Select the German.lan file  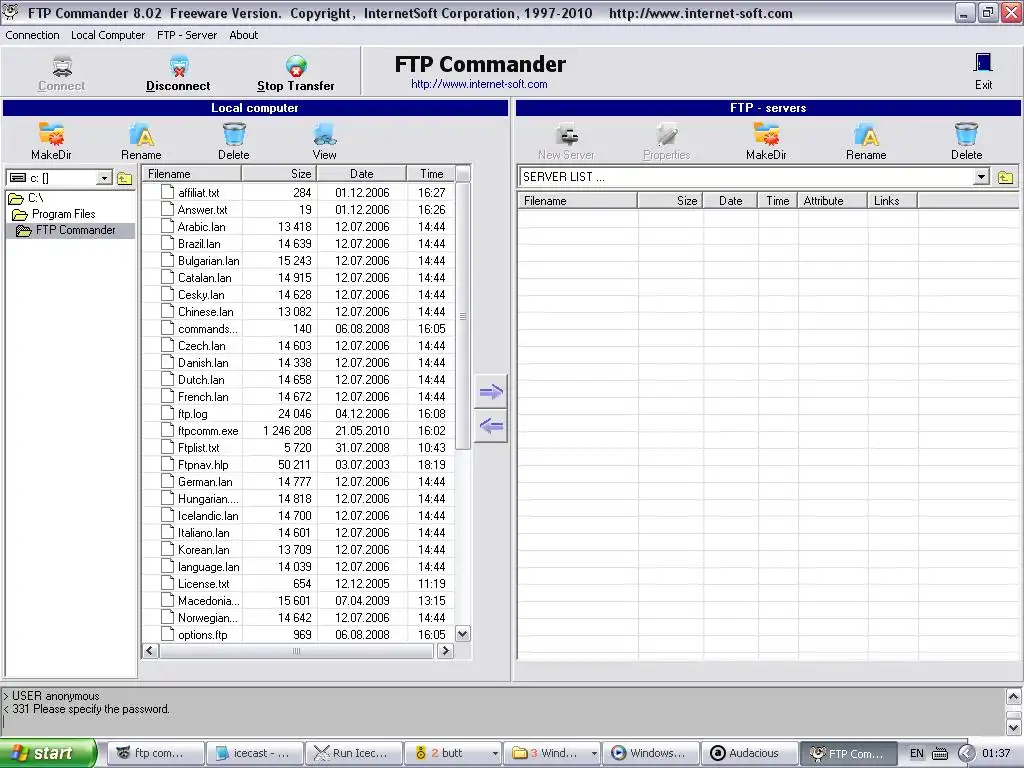coord(205,481)
